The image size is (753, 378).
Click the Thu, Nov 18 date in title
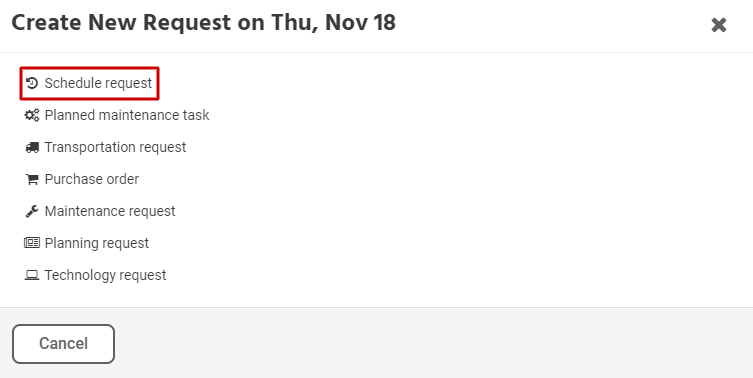(333, 23)
